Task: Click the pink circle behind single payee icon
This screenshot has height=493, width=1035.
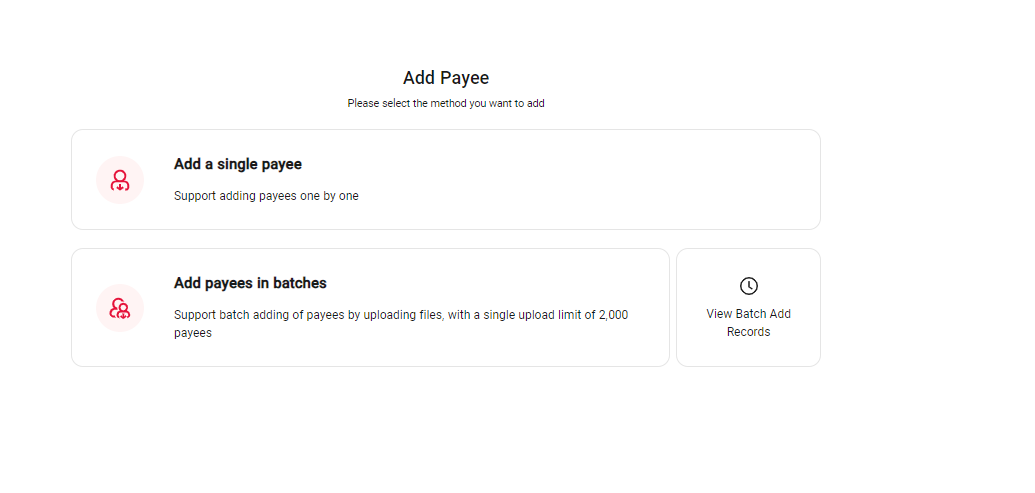Action: pos(105,168)
